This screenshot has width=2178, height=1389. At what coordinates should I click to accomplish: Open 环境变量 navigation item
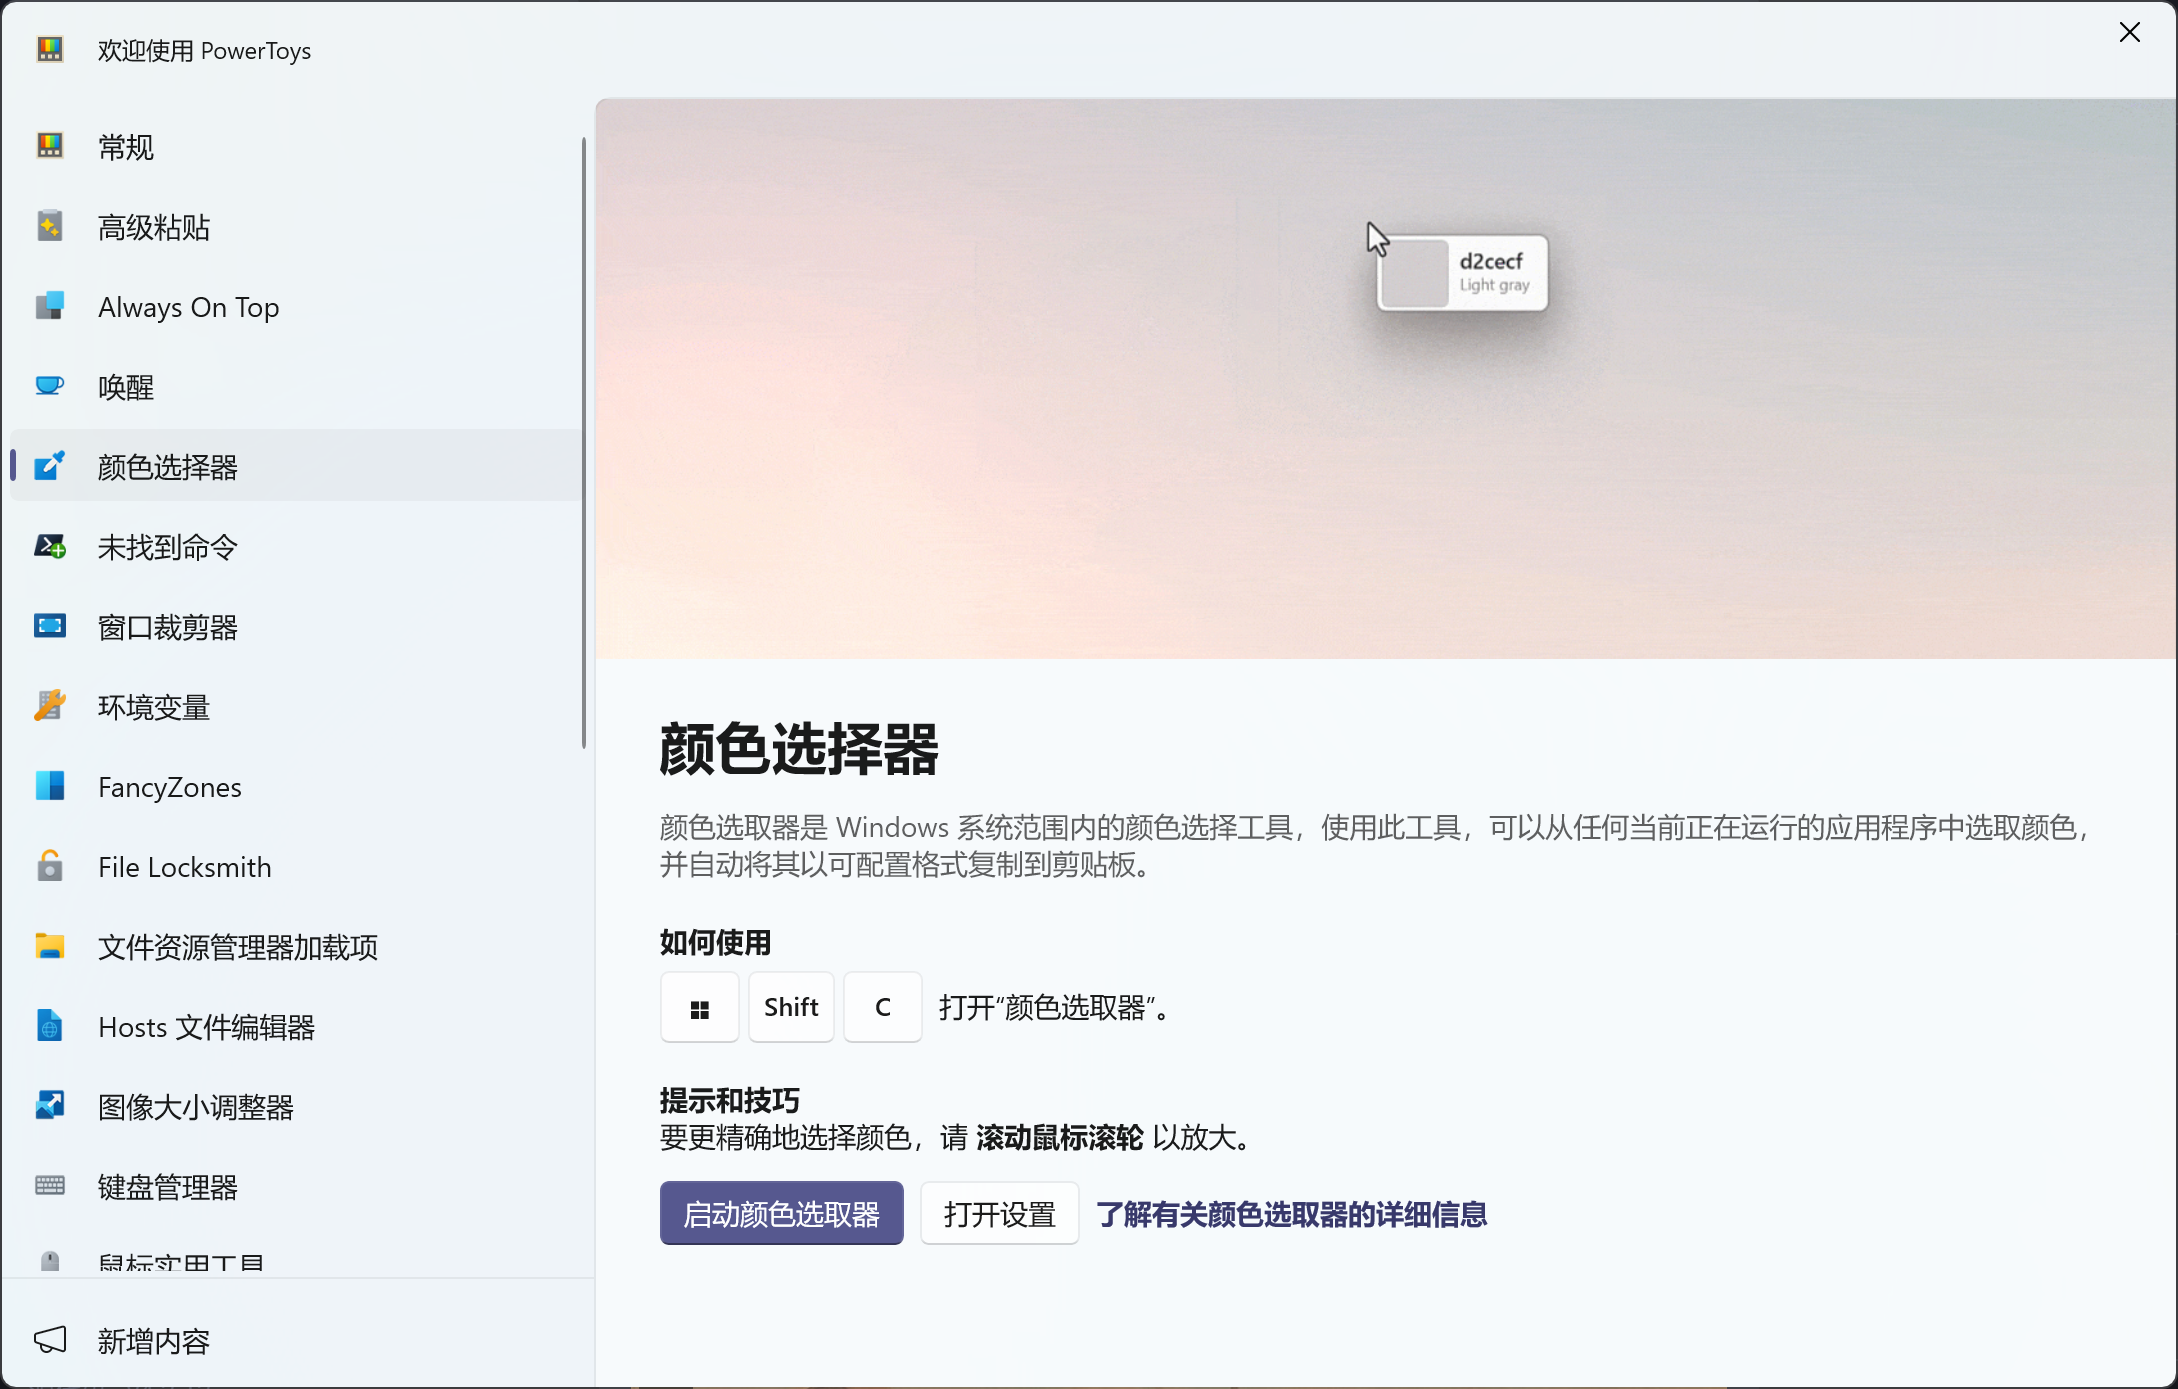click(296, 707)
